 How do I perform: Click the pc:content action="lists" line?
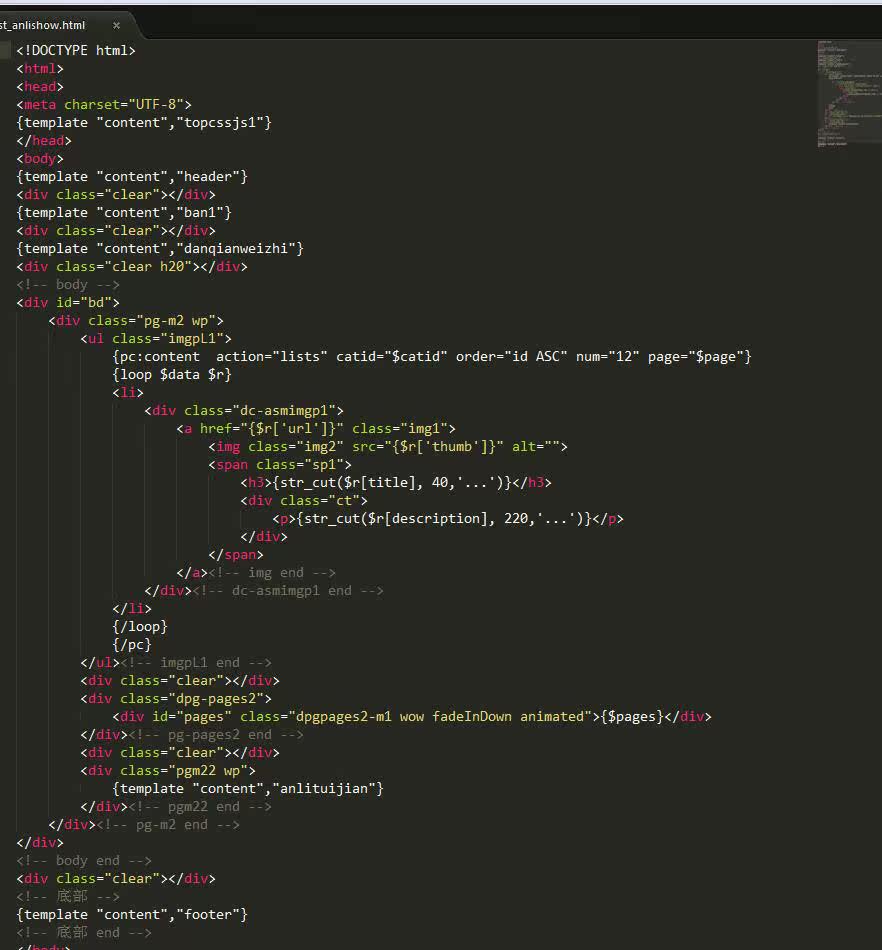(432, 357)
